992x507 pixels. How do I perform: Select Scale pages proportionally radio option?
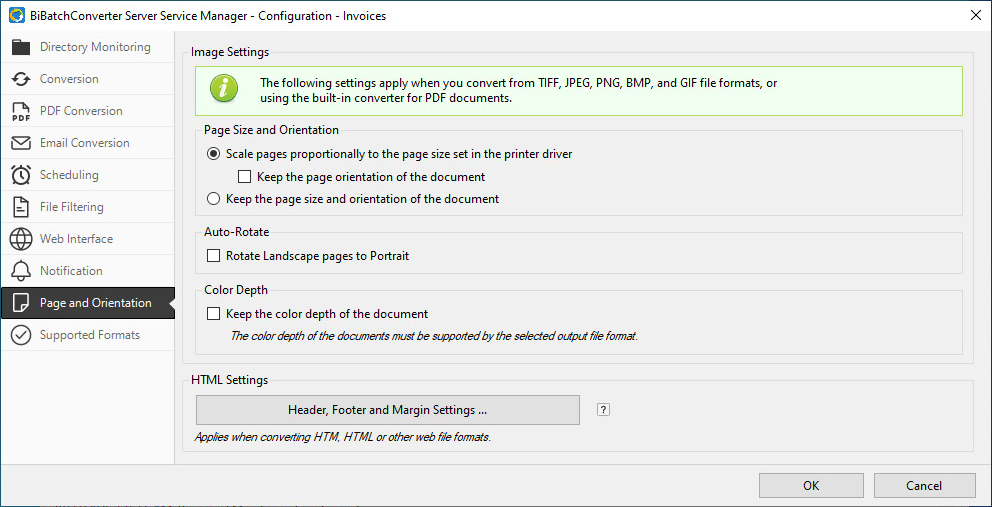213,155
